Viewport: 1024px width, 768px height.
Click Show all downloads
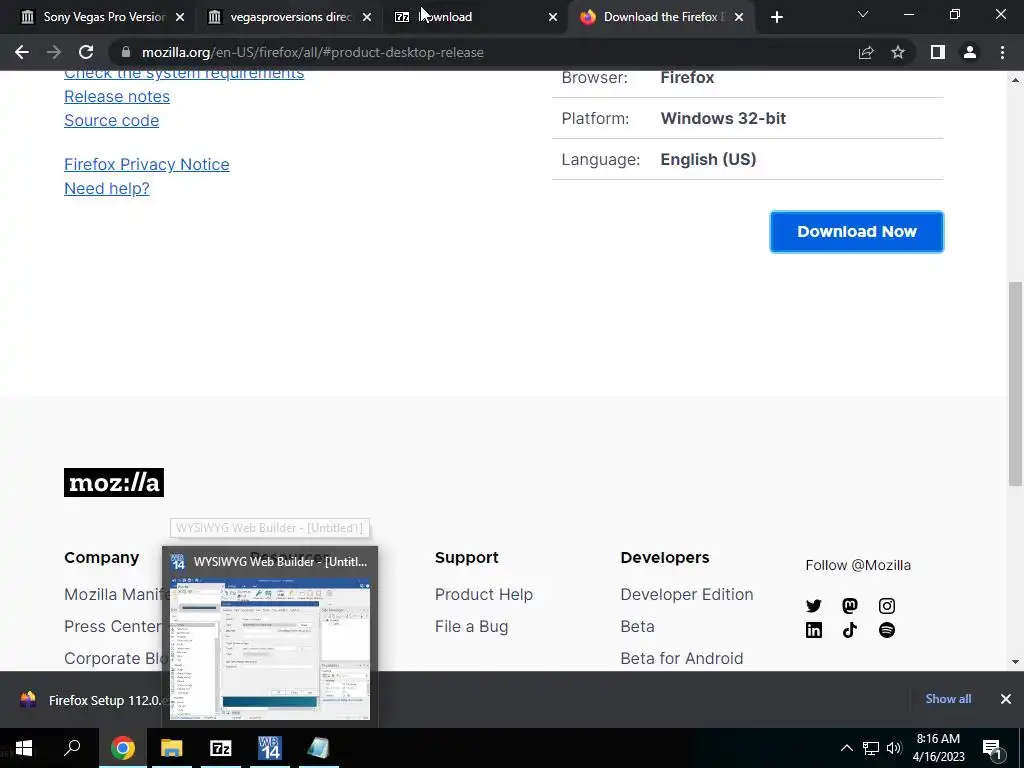[948, 699]
